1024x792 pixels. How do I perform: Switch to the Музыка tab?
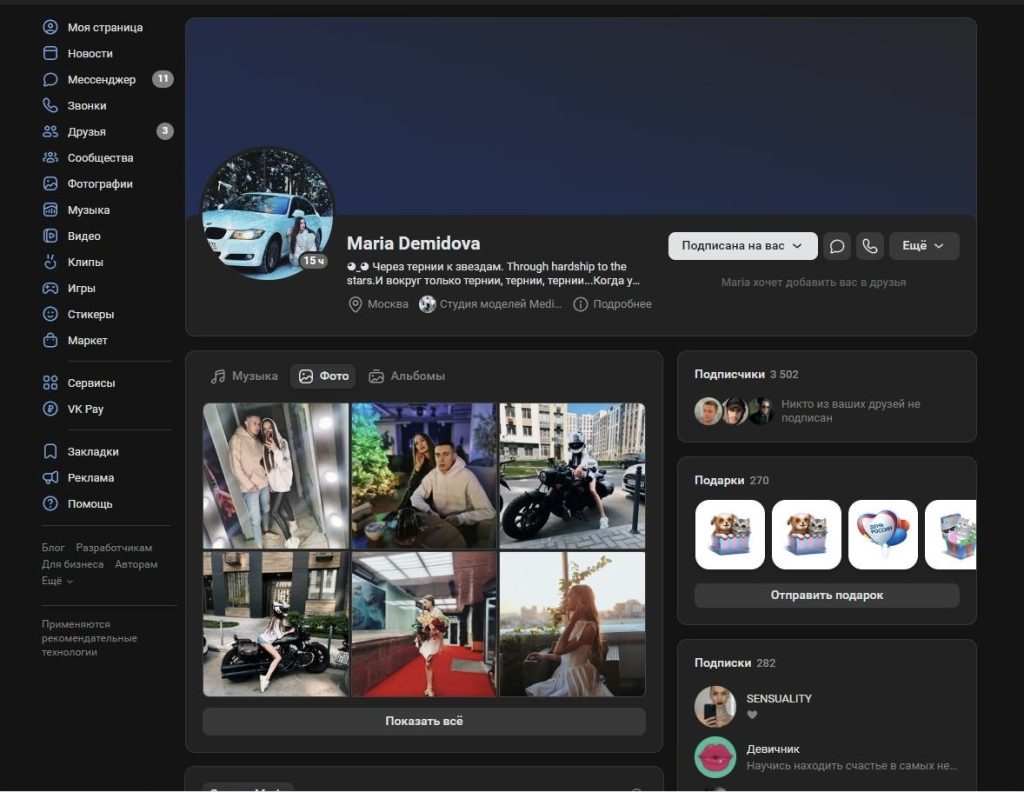pyautogui.click(x=244, y=376)
